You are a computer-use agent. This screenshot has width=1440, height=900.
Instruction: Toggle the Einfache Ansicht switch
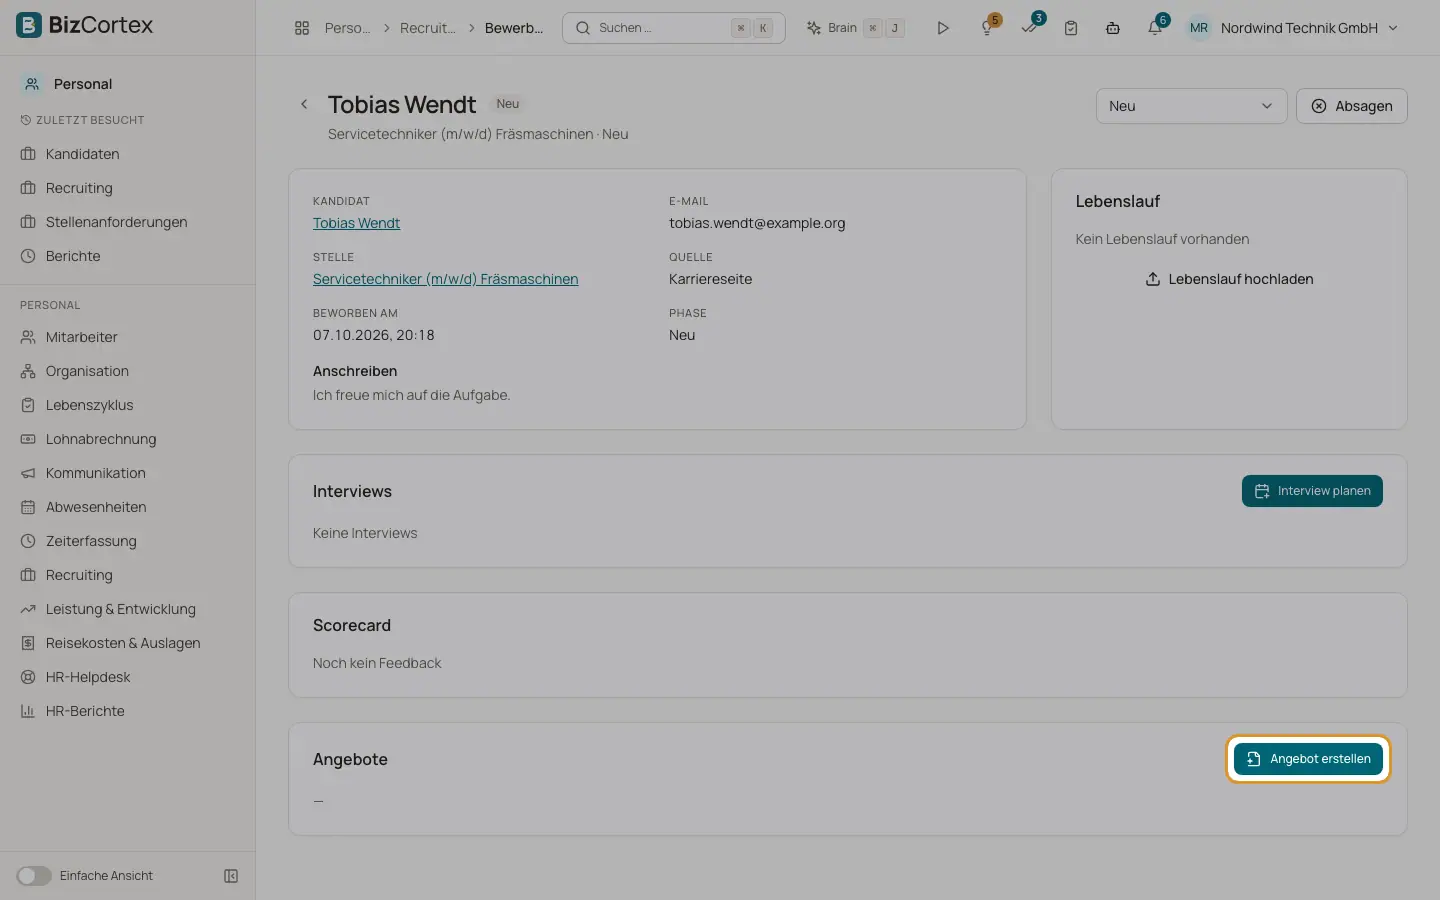click(34, 876)
